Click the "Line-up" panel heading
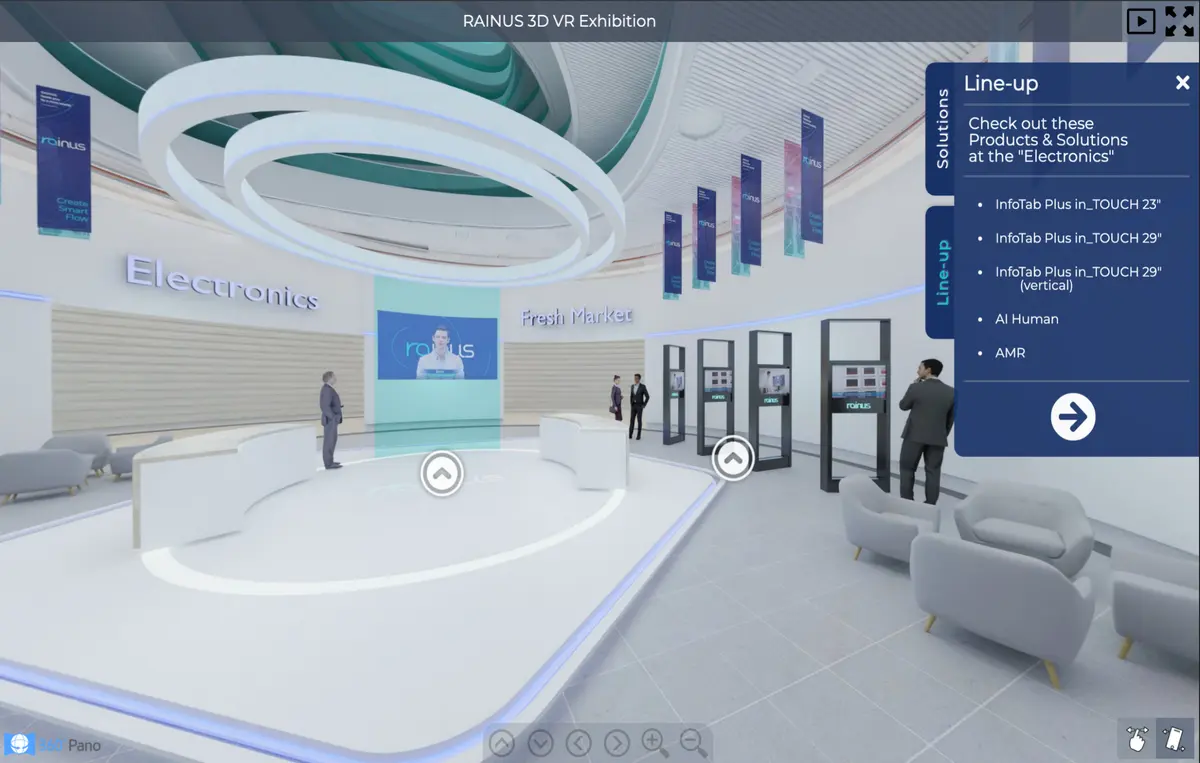The width and height of the screenshot is (1200, 763). pyautogui.click(x=1001, y=84)
